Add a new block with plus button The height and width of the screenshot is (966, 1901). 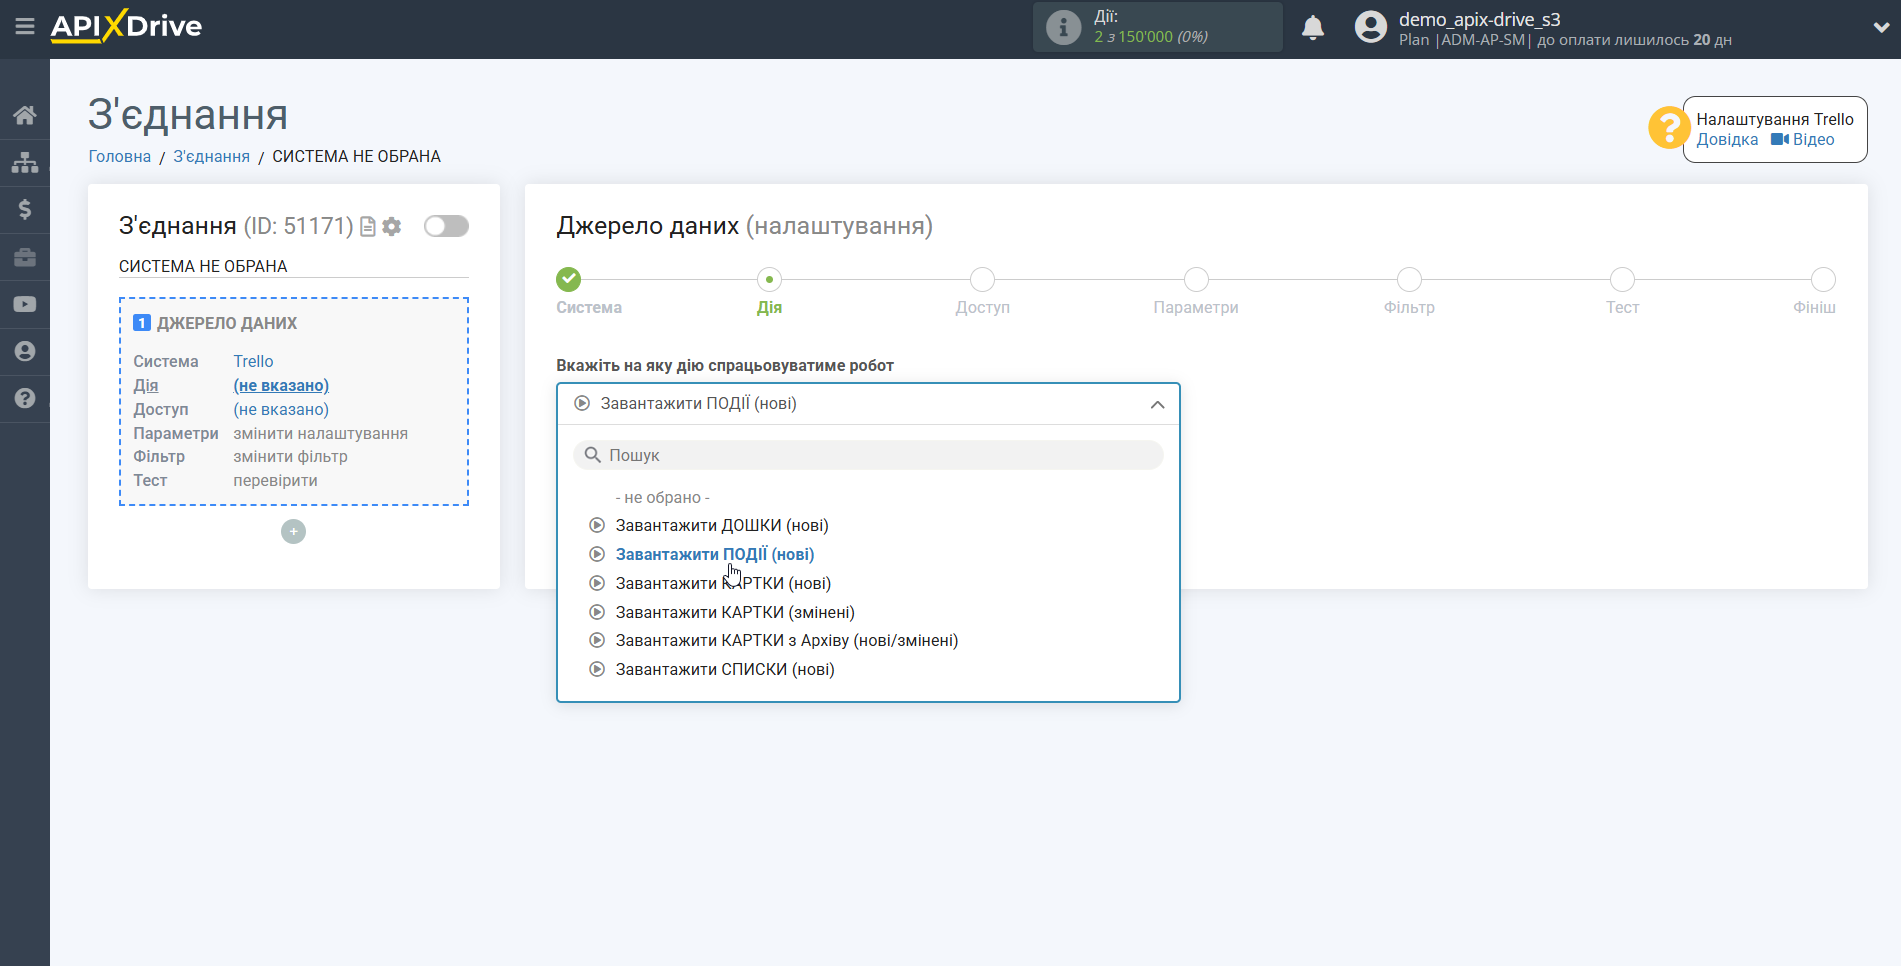point(293,532)
